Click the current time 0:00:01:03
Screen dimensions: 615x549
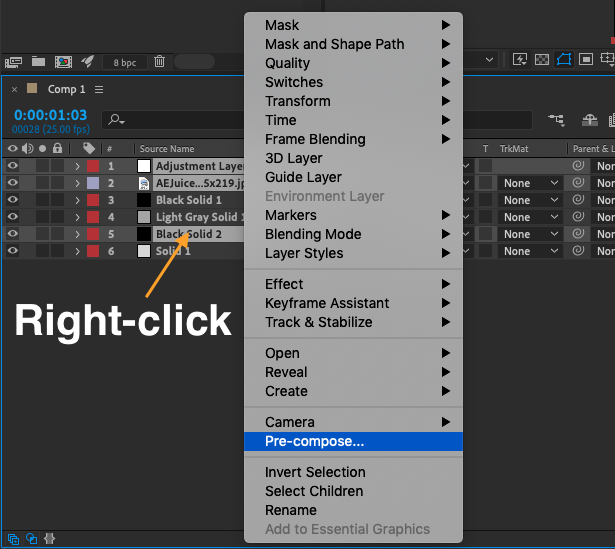click(50, 115)
